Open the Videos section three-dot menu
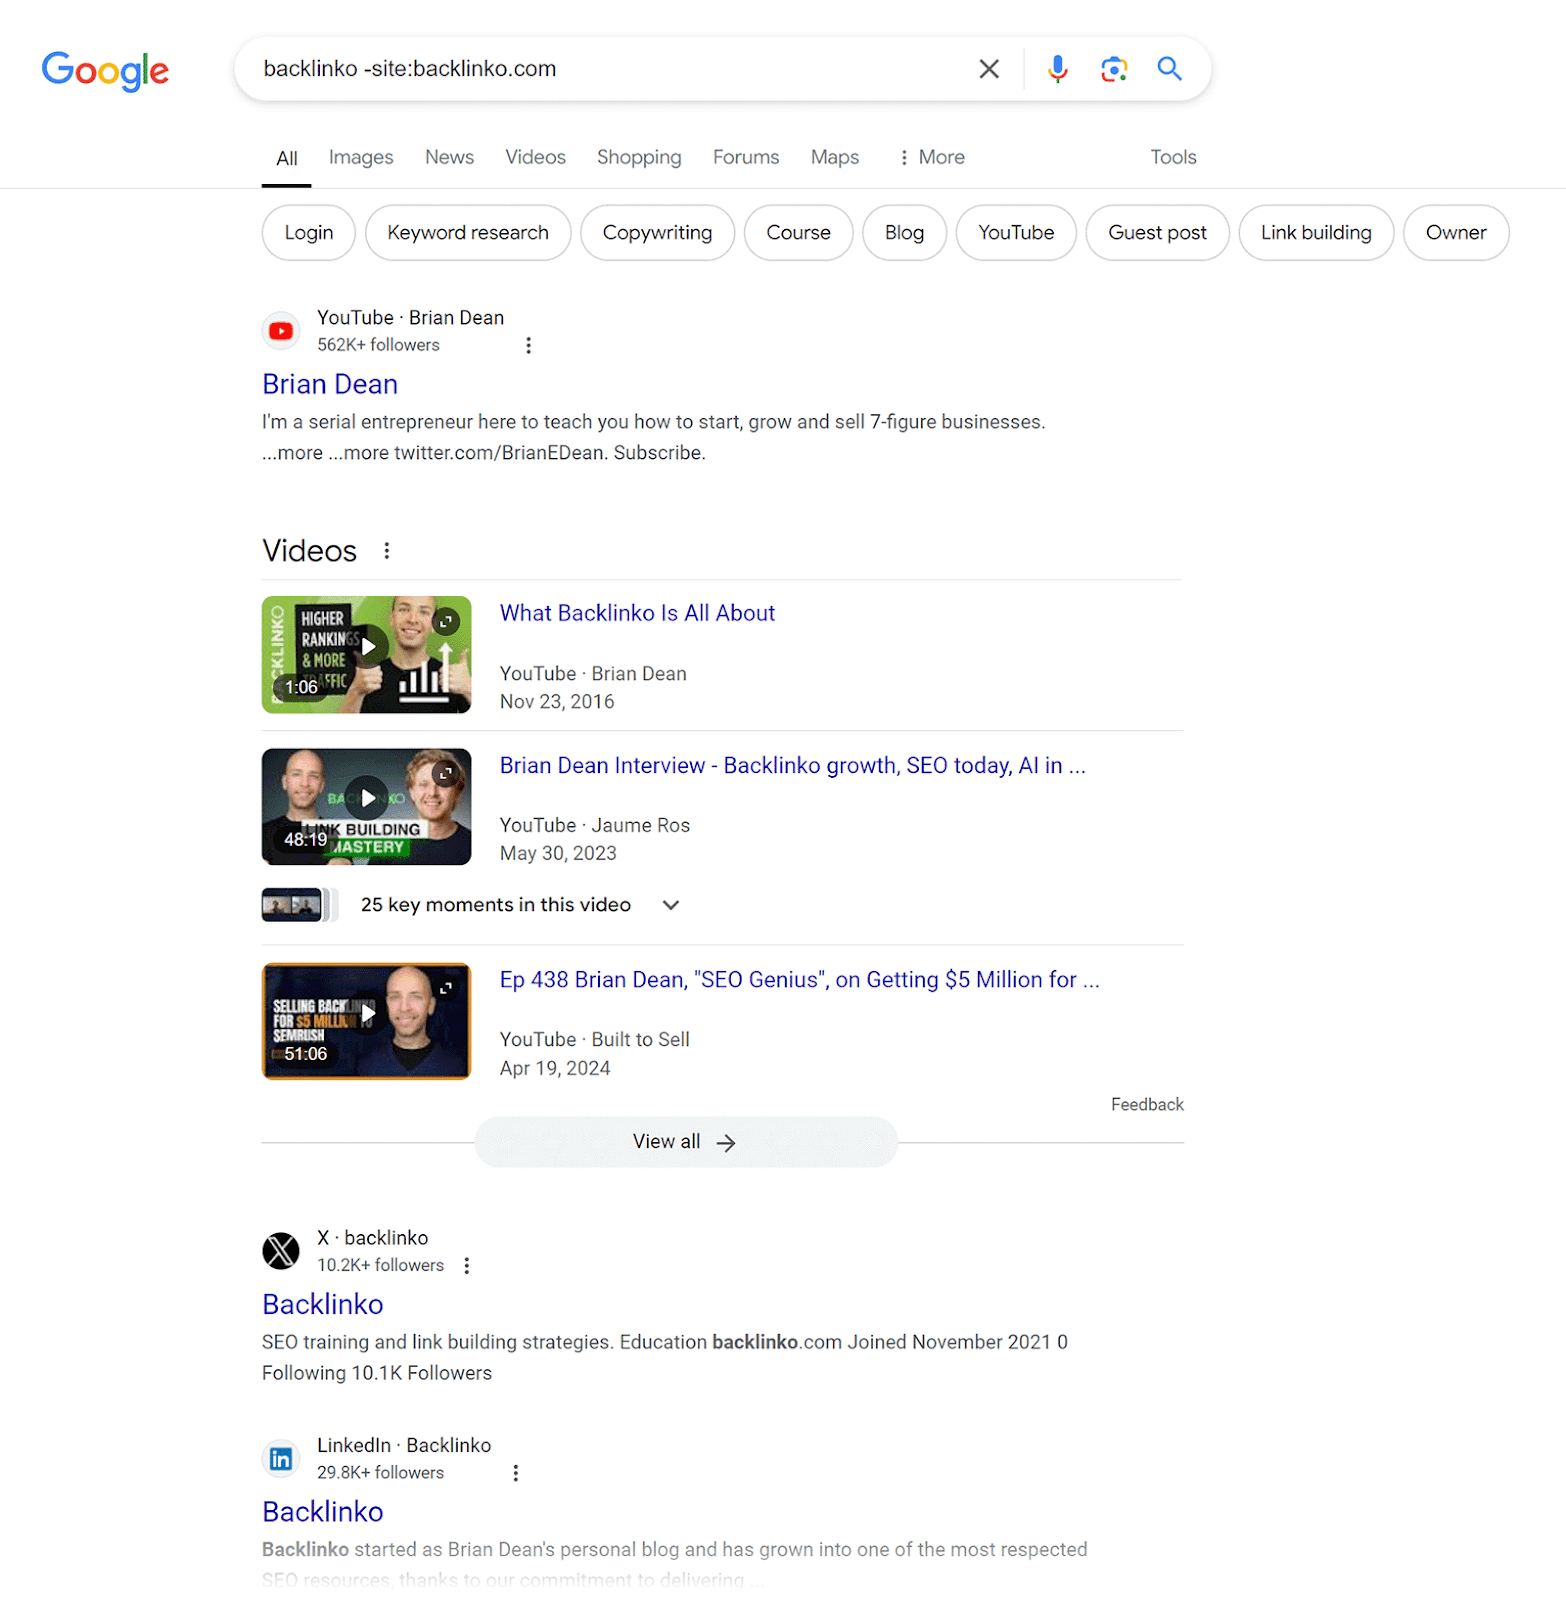This screenshot has width=1566, height=1600. [x=387, y=551]
